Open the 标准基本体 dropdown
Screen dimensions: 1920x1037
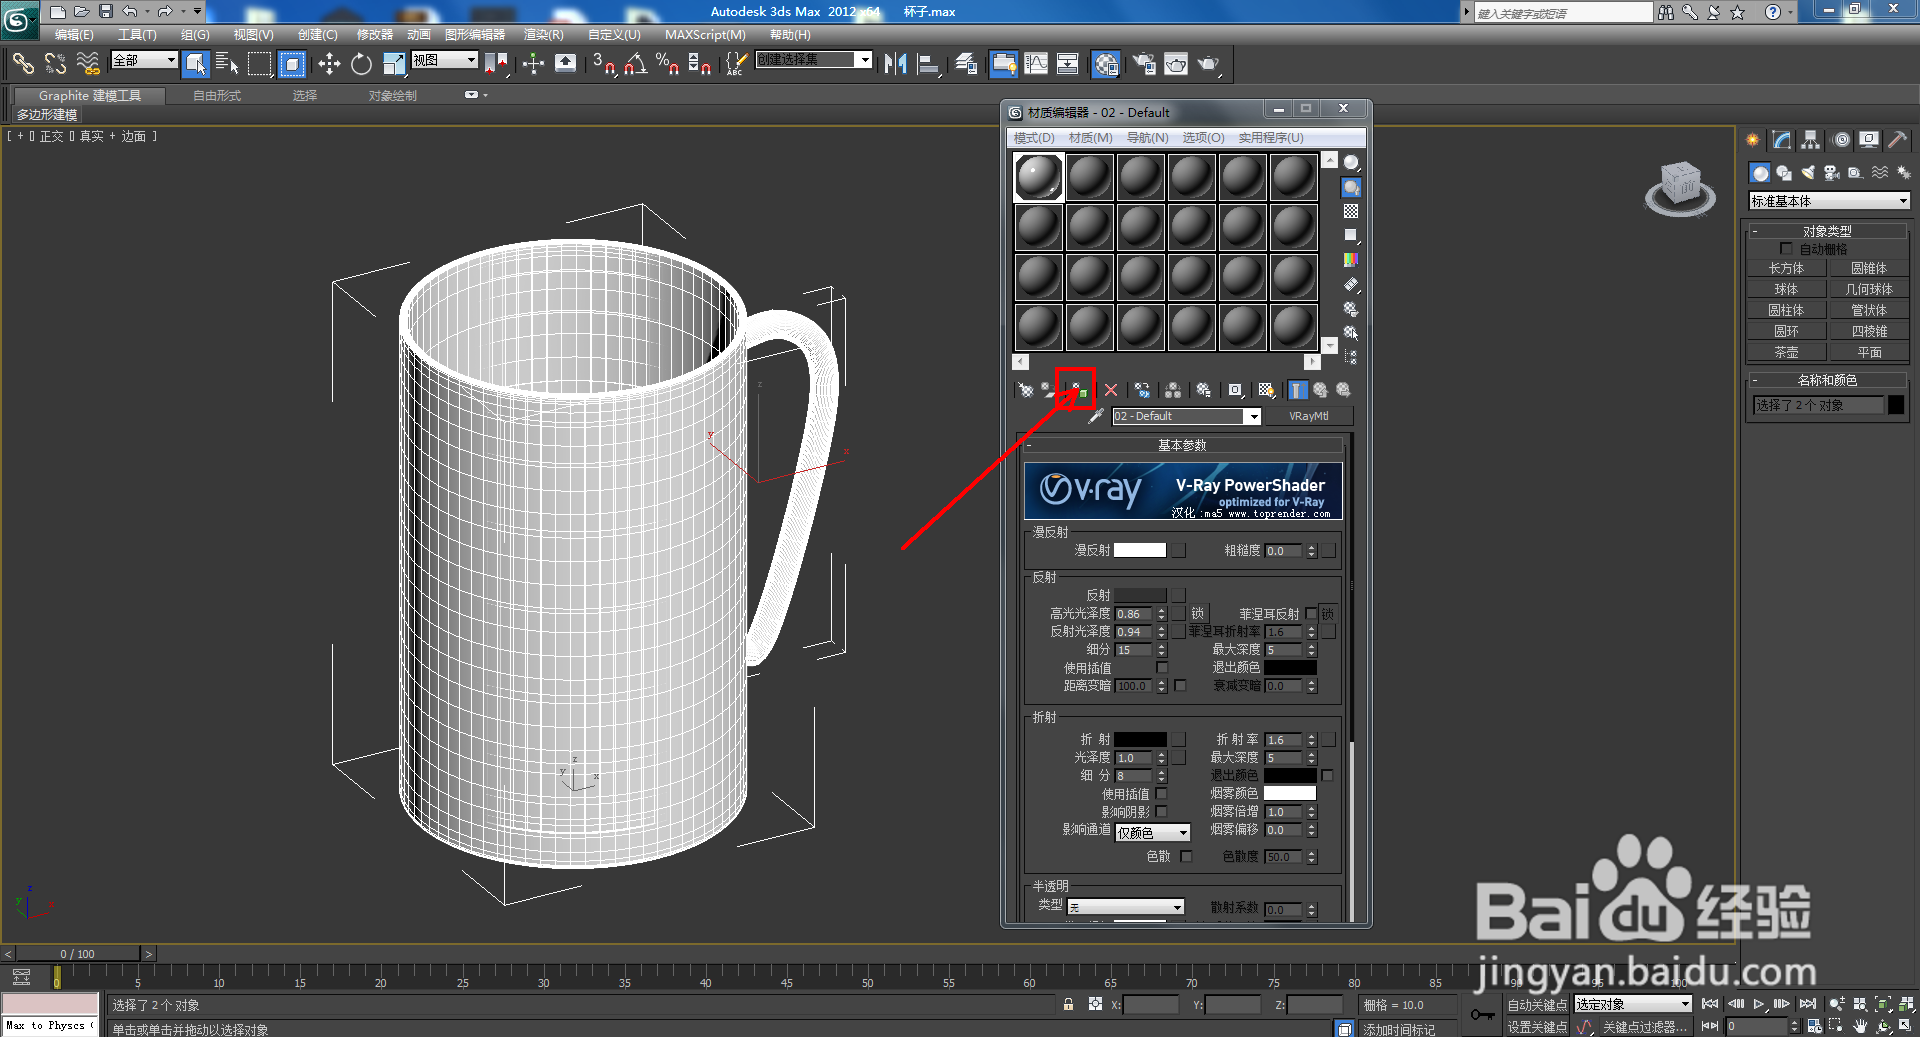click(1828, 200)
